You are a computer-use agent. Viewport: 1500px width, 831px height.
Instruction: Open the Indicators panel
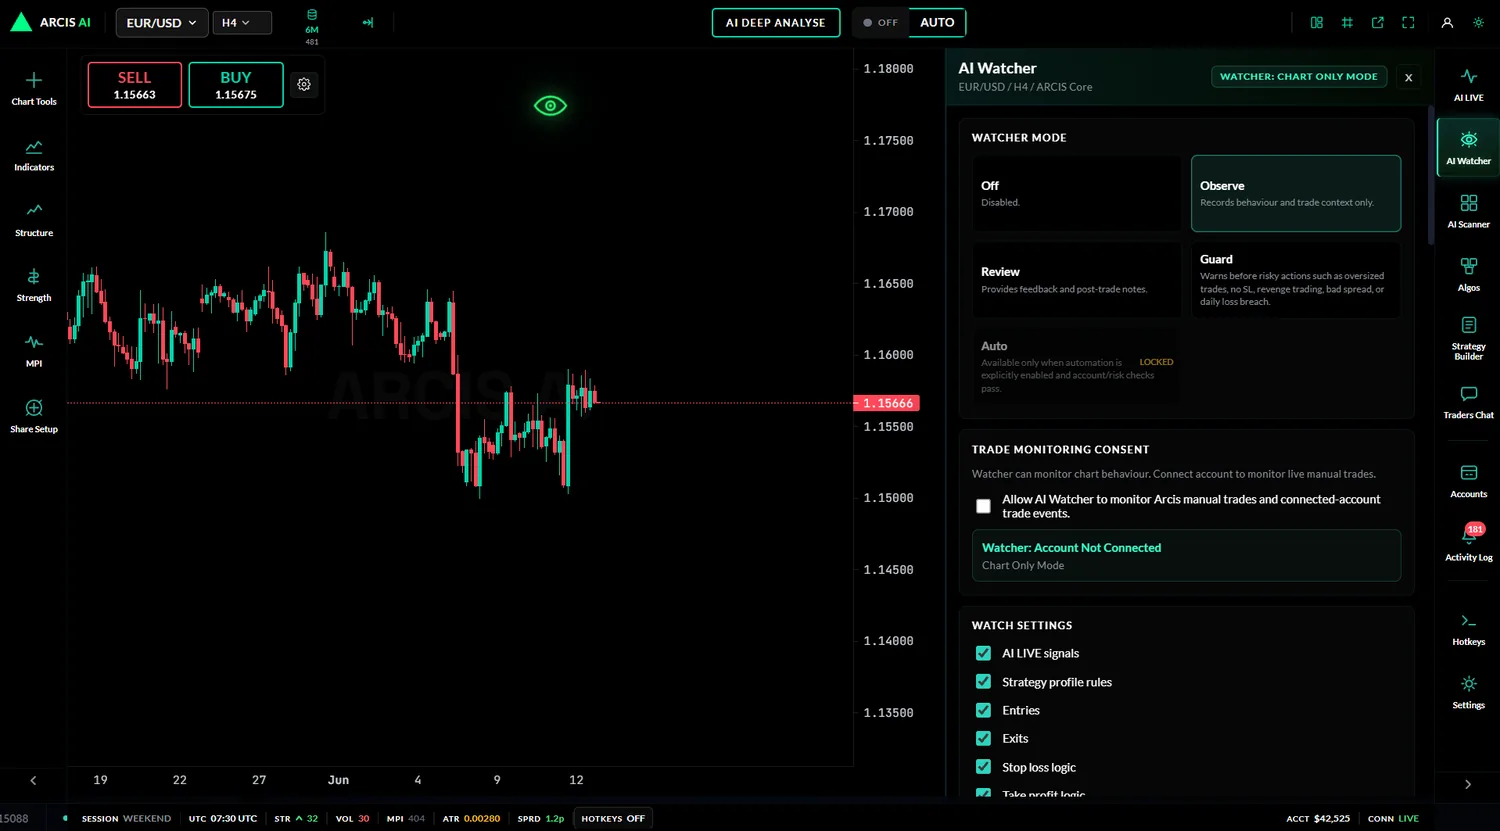click(34, 154)
